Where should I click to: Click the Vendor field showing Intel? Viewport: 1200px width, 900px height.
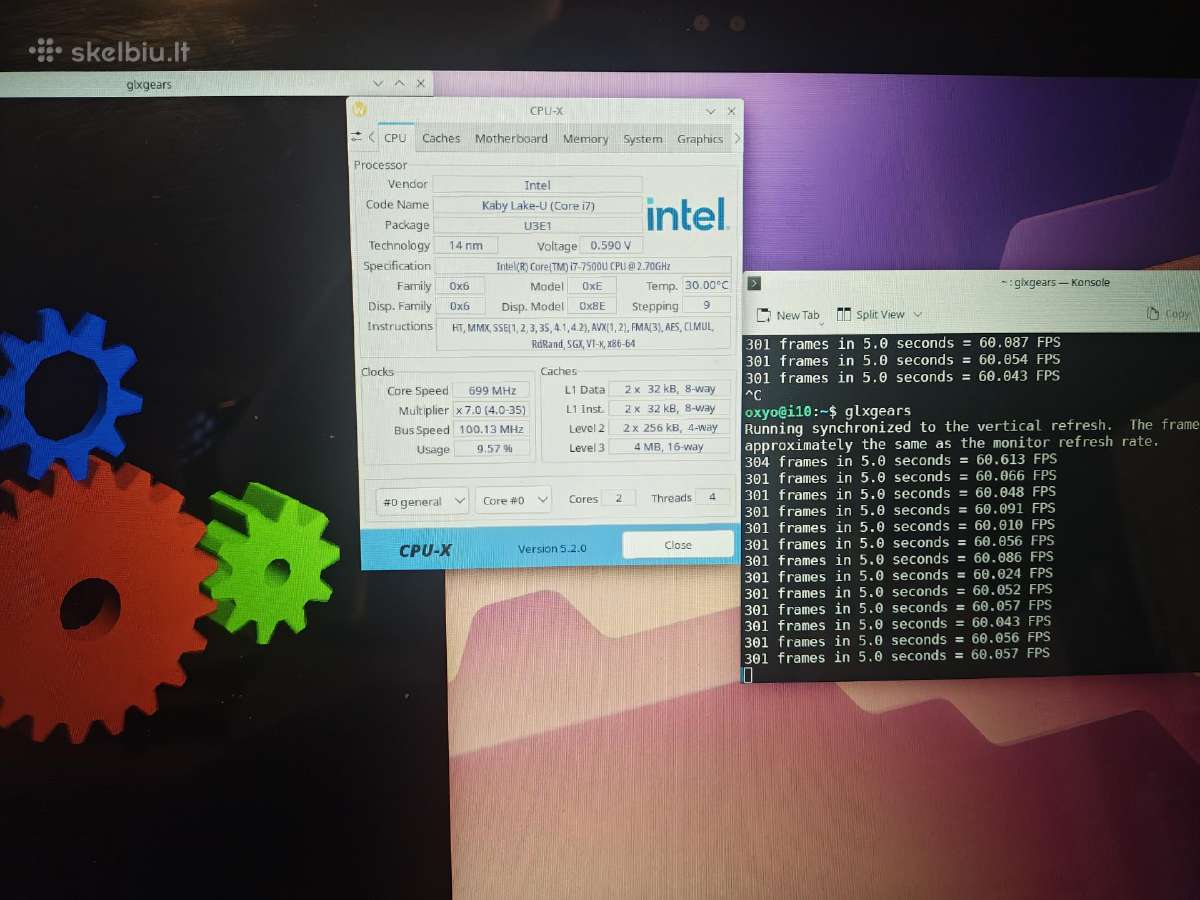coord(537,185)
